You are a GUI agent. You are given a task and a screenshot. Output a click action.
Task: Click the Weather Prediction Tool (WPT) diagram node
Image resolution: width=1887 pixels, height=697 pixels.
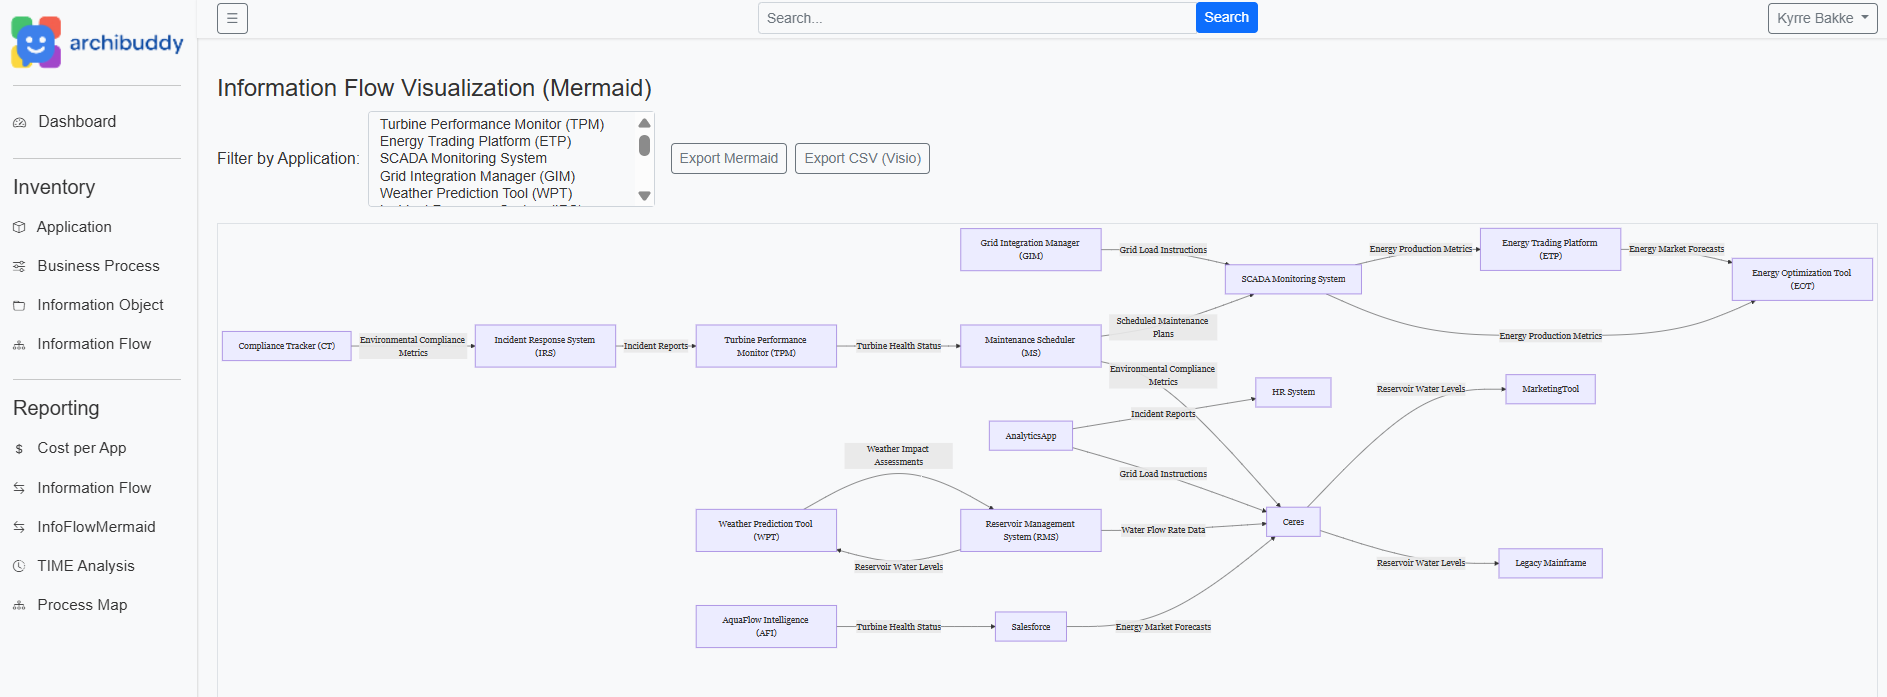click(766, 530)
